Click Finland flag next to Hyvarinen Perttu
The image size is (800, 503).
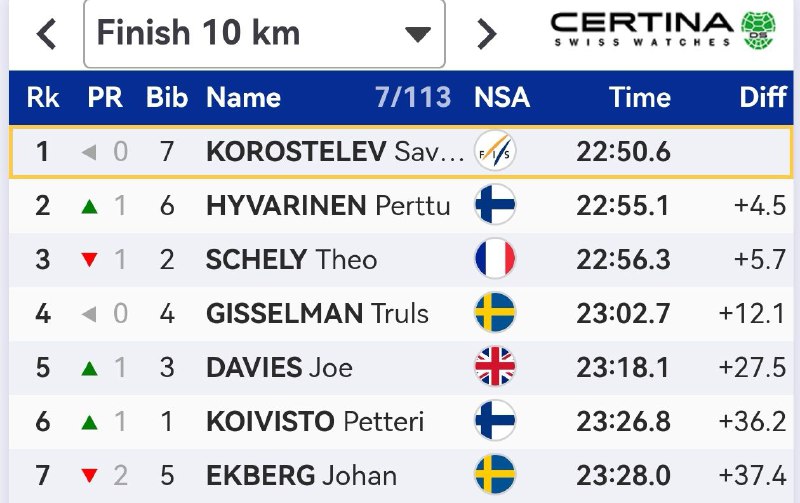click(x=495, y=205)
